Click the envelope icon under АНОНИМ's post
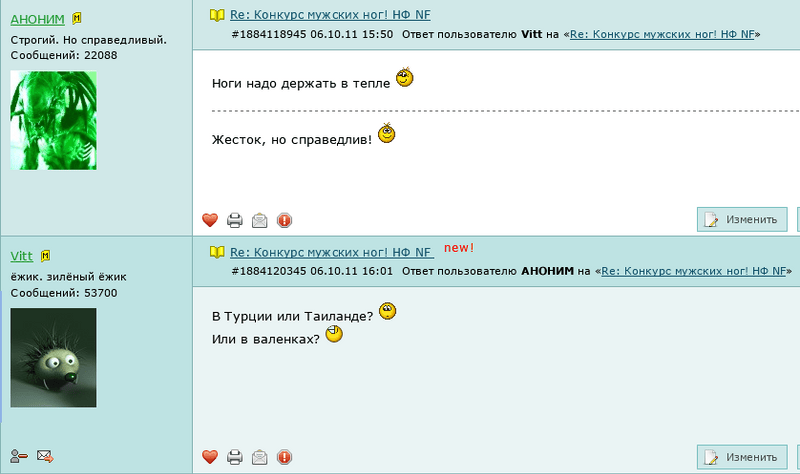Image resolution: width=800 pixels, height=474 pixels. (x=259, y=220)
